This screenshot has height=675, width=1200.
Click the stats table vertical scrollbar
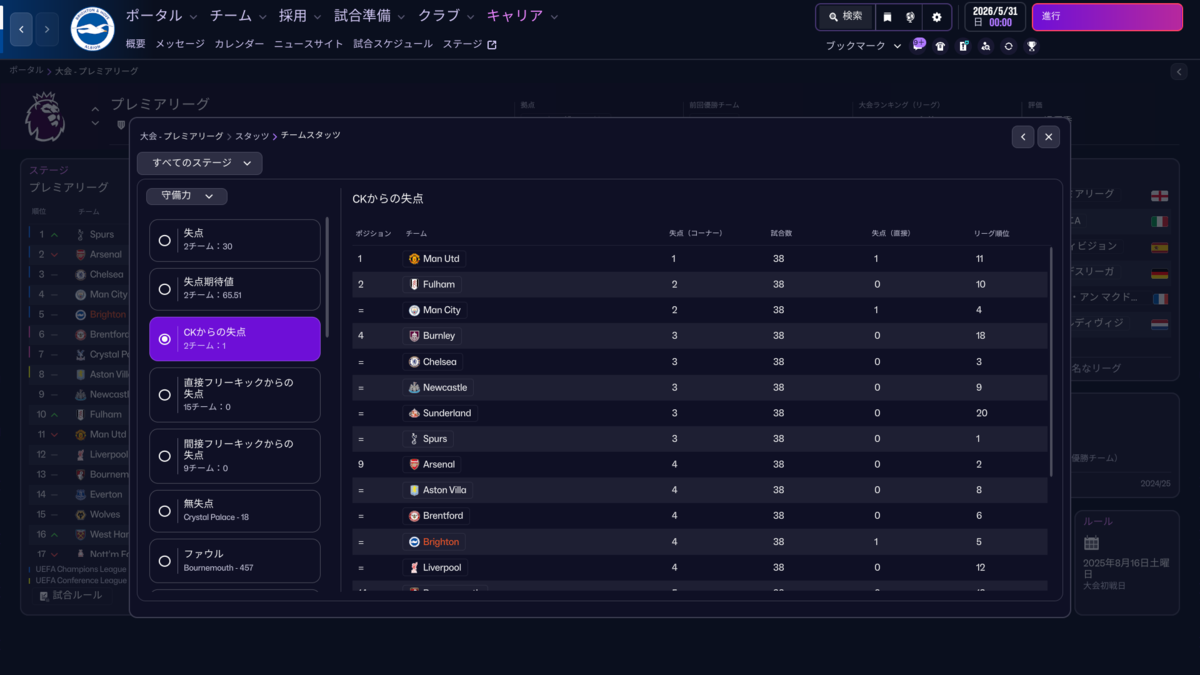click(1051, 362)
